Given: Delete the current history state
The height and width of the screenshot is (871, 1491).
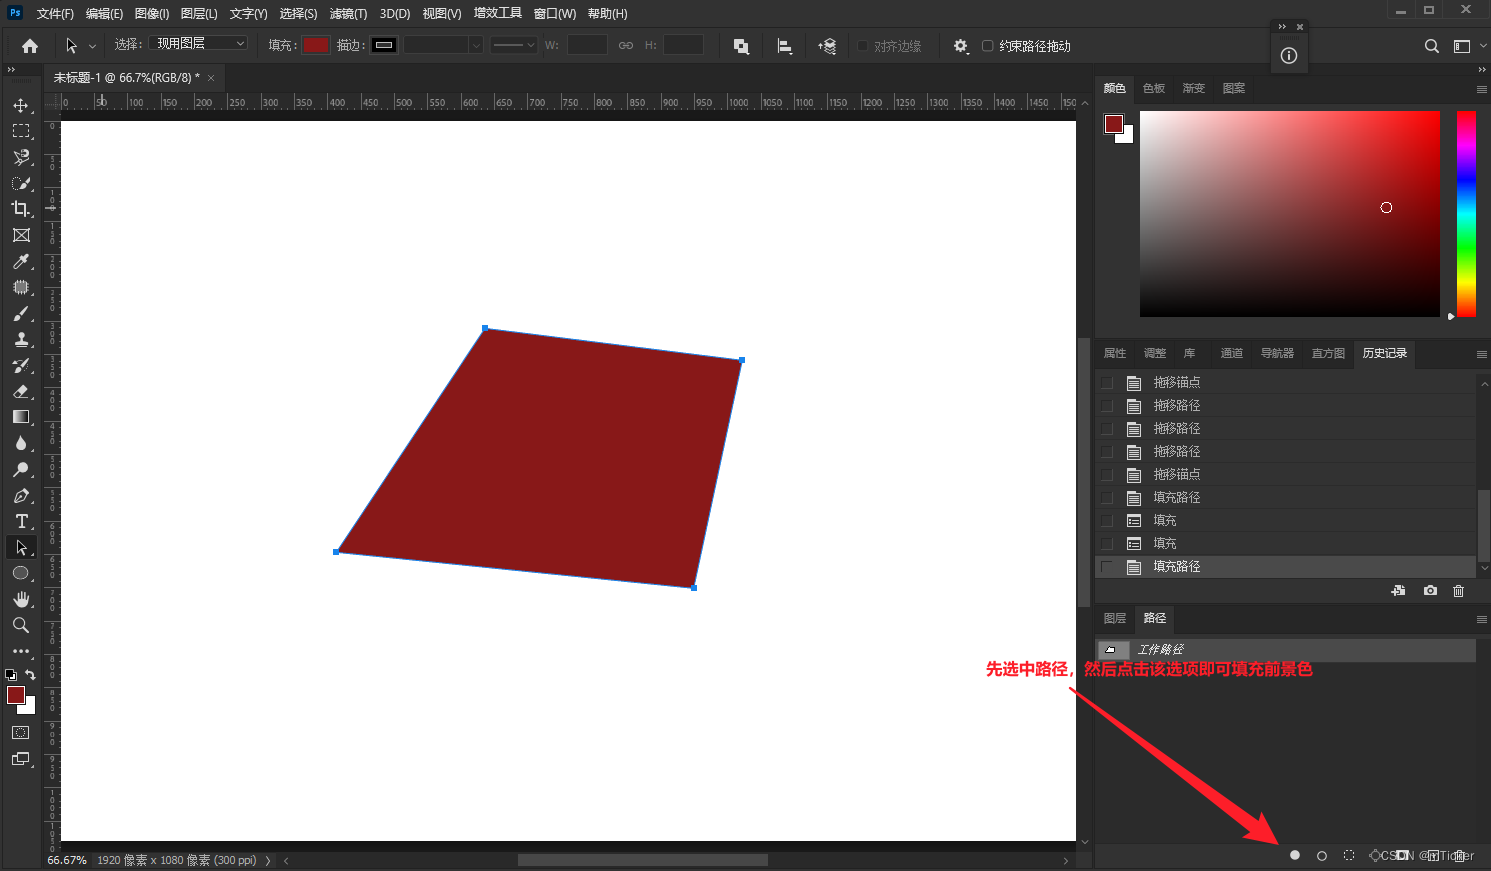Looking at the screenshot, I should pos(1458,591).
